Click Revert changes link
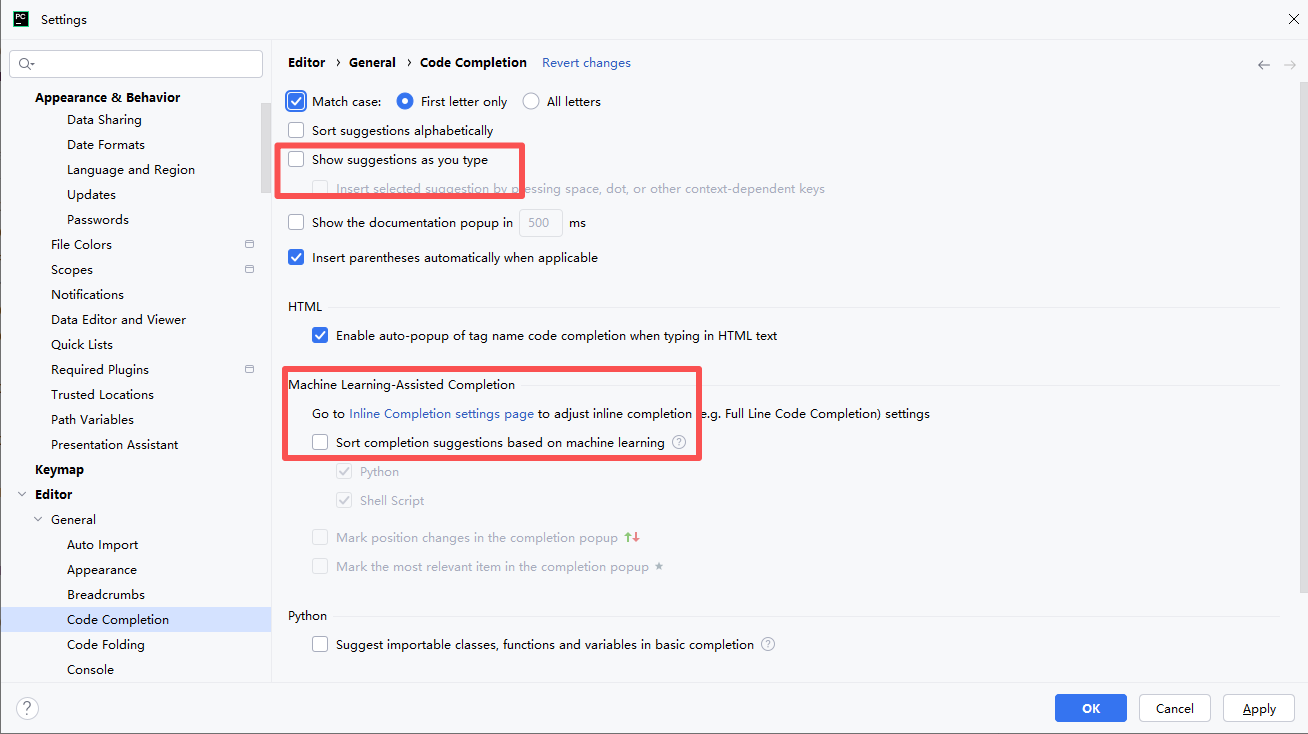This screenshot has width=1308, height=734. (x=586, y=62)
